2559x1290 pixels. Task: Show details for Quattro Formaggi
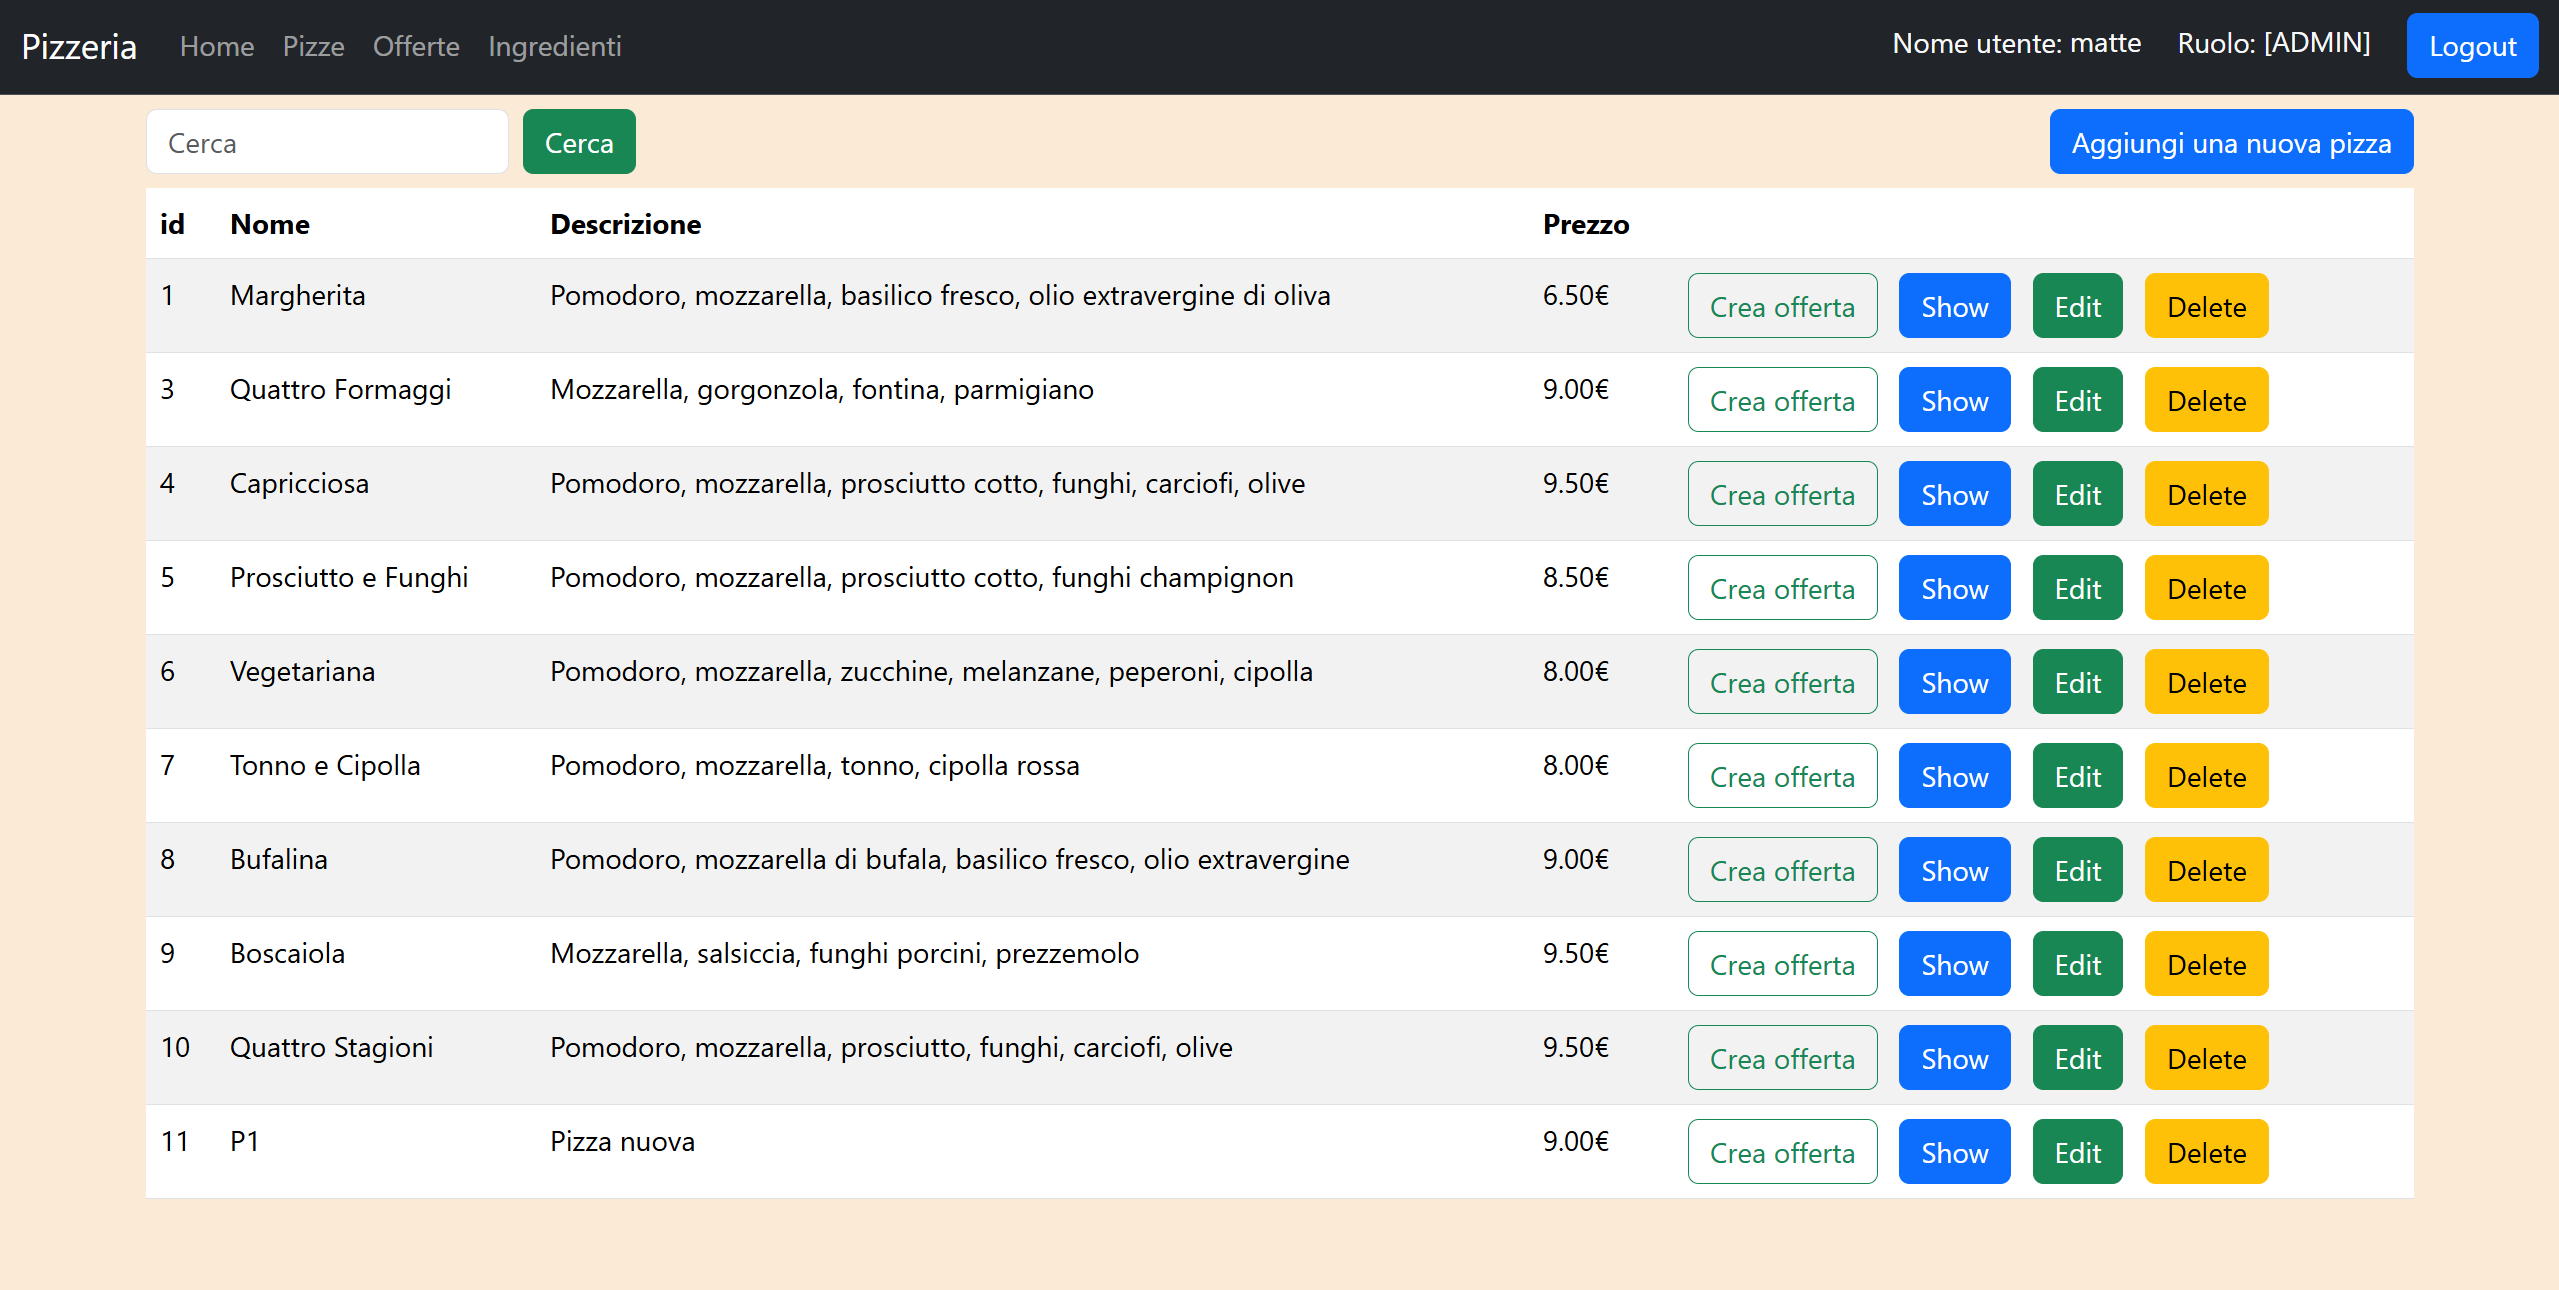click(1953, 401)
